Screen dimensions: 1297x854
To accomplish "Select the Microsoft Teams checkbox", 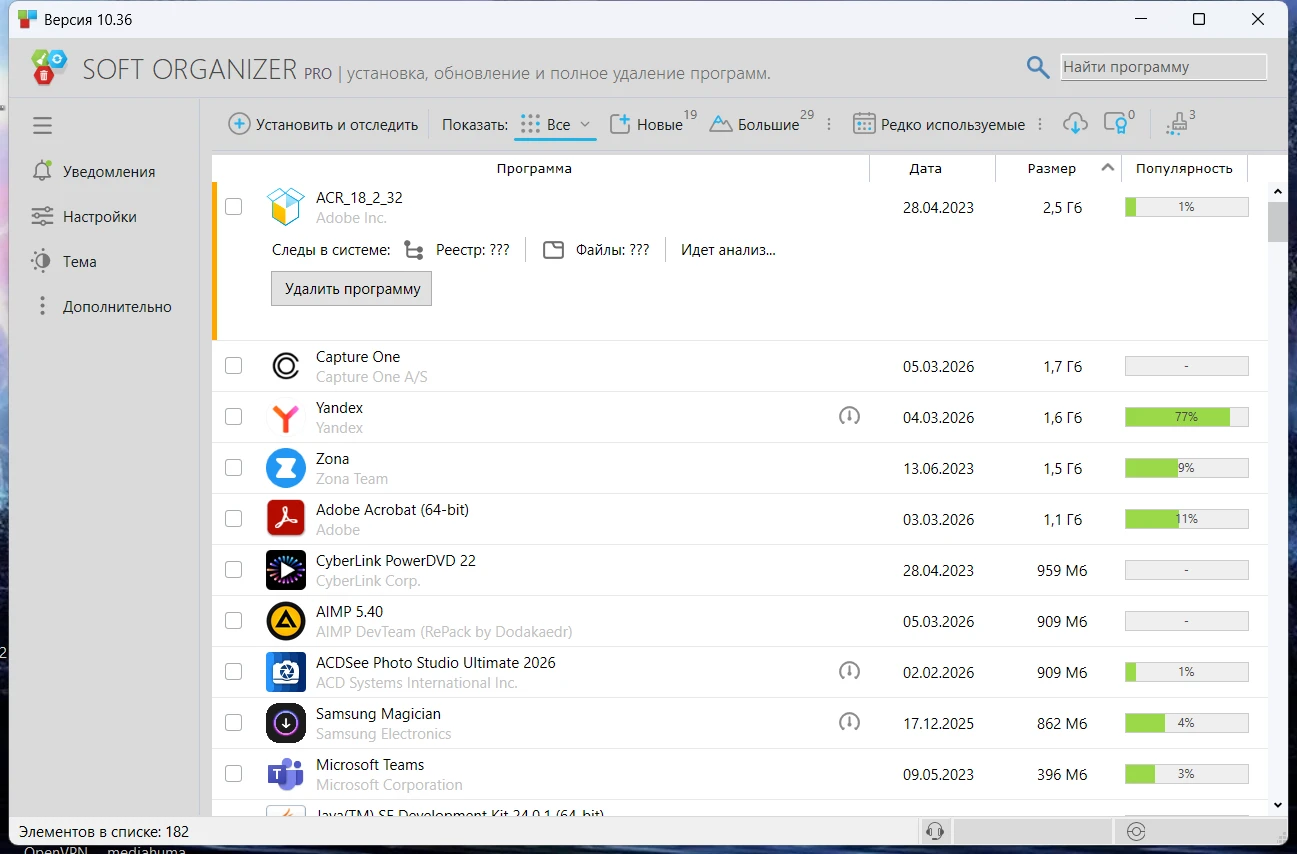I will 233,774.
